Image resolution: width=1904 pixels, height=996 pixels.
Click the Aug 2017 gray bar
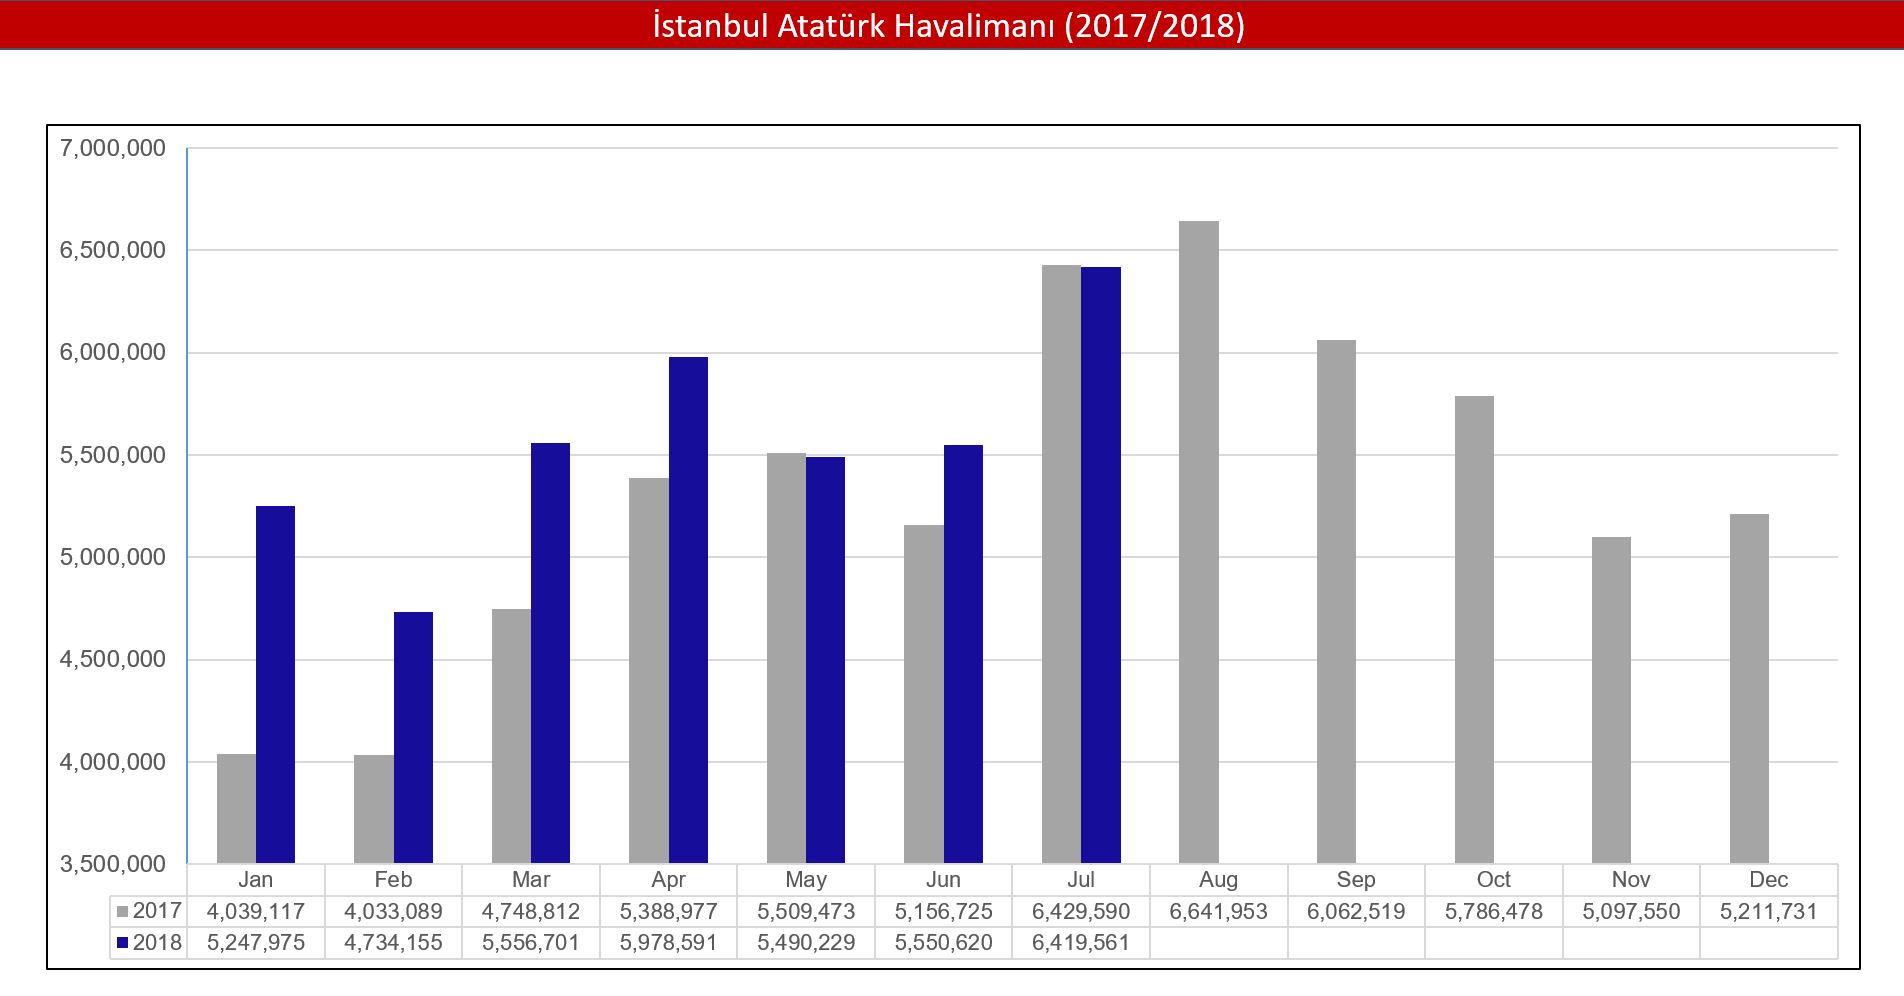click(x=1198, y=542)
